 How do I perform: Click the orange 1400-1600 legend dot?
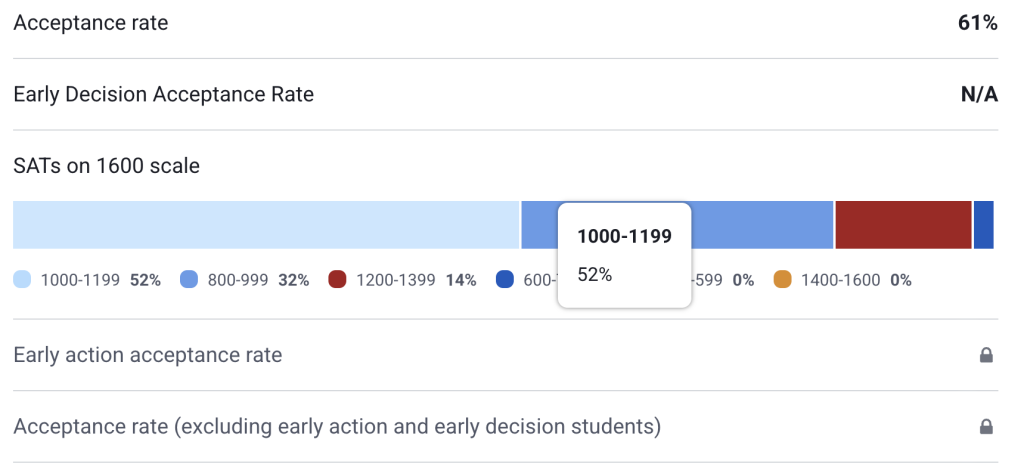click(x=782, y=280)
